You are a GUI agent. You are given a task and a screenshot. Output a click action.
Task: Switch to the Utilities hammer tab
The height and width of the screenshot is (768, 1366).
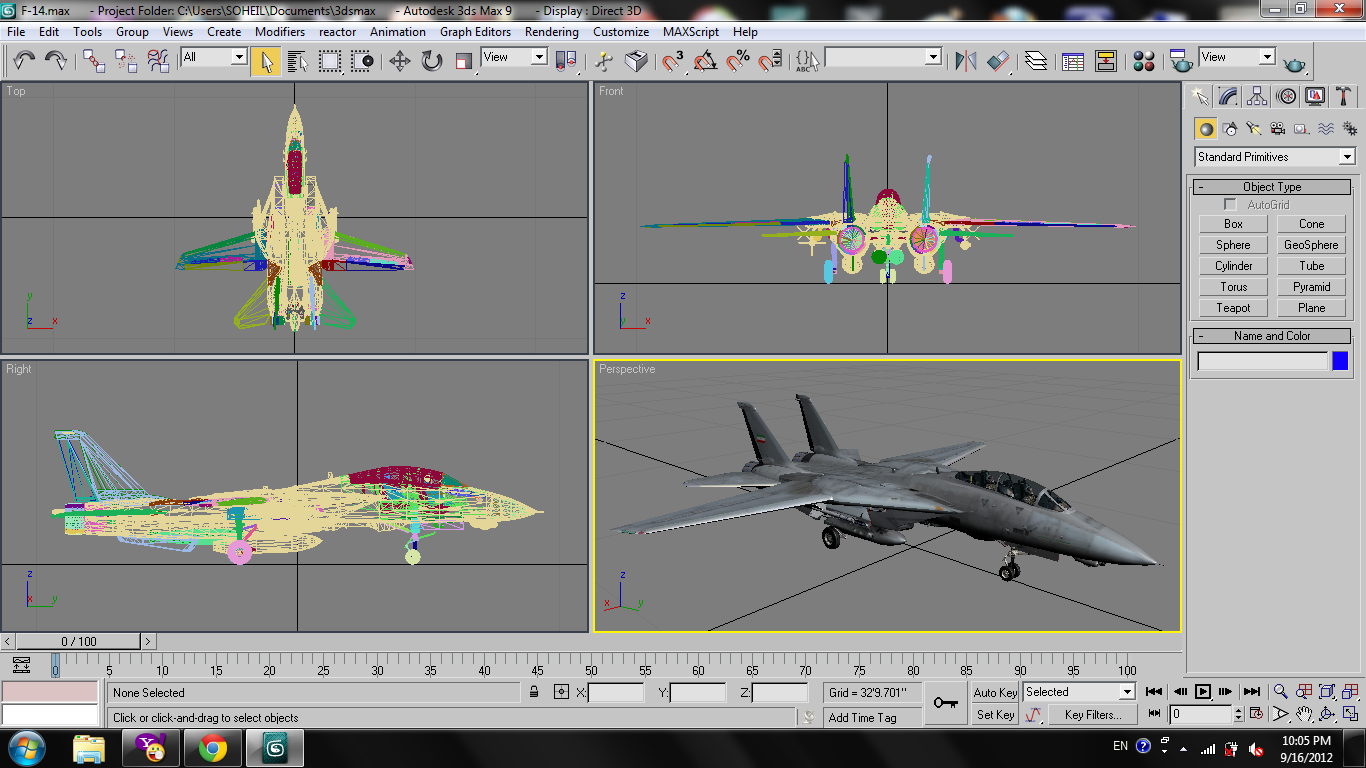(x=1344, y=96)
